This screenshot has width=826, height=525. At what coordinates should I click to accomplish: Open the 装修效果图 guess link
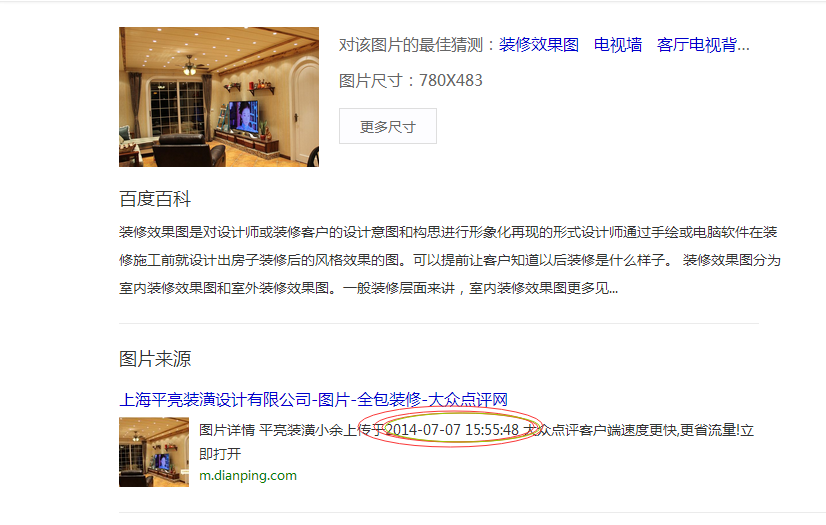pos(538,45)
